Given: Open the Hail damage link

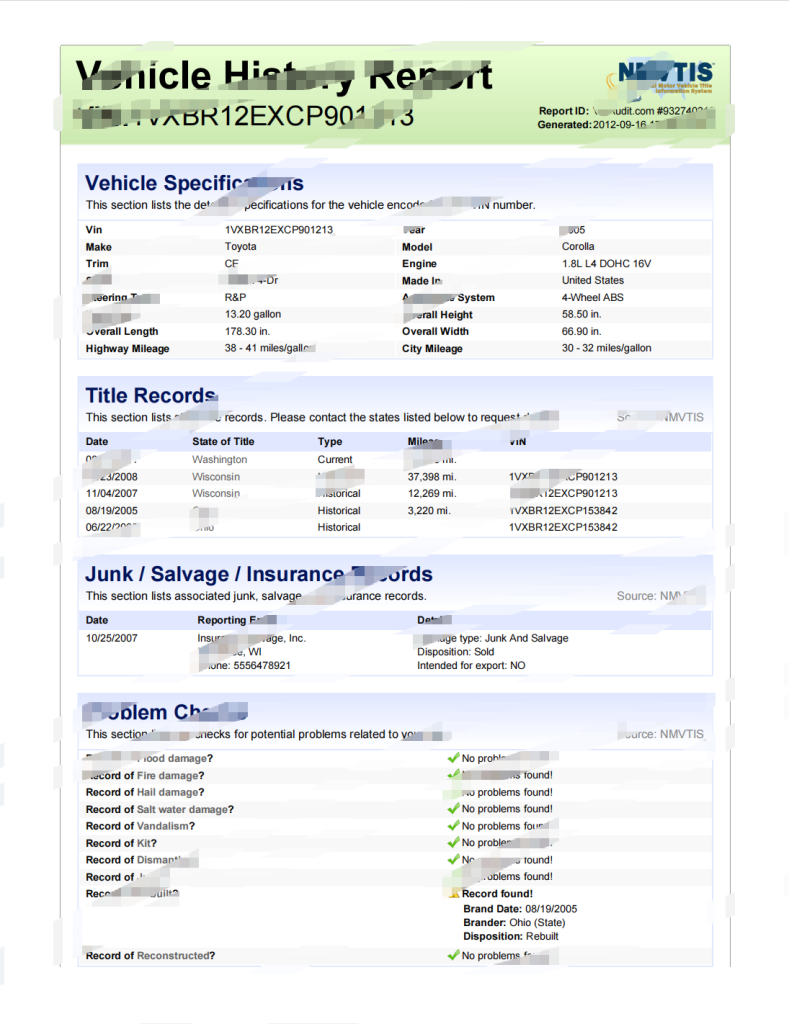Looking at the screenshot, I should click(167, 792).
